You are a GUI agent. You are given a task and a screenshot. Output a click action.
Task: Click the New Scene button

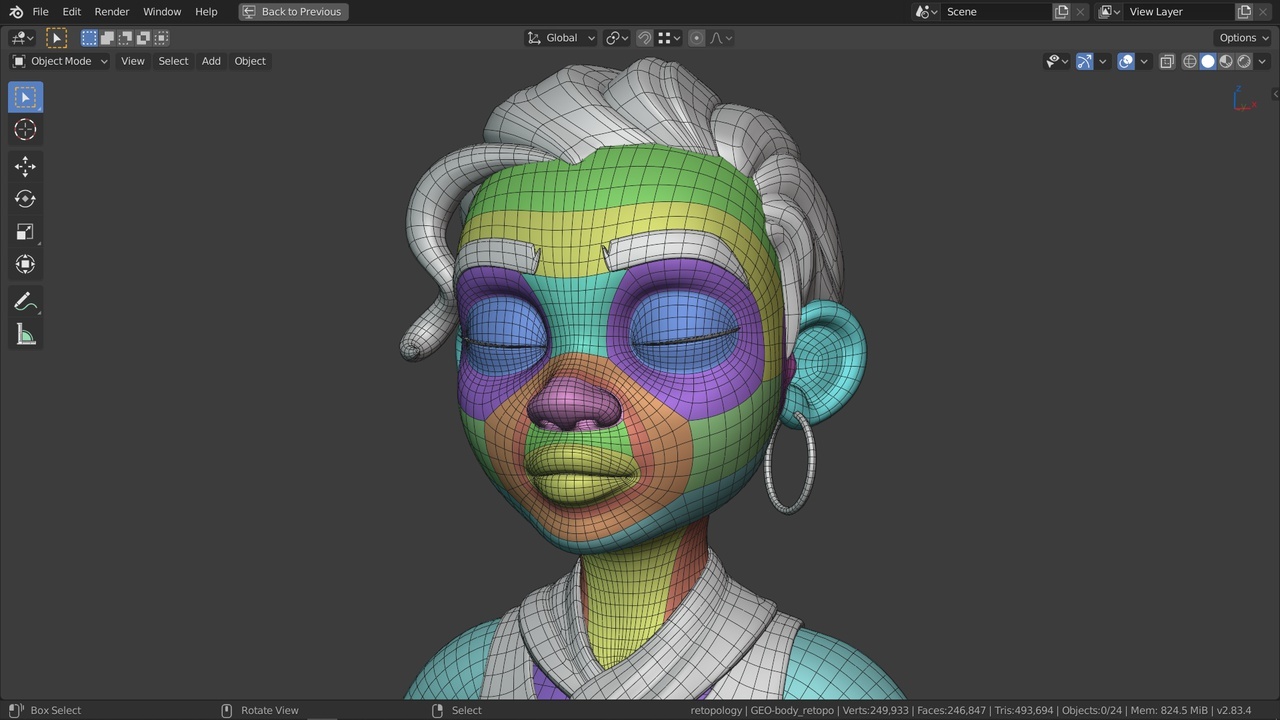[x=1061, y=11]
